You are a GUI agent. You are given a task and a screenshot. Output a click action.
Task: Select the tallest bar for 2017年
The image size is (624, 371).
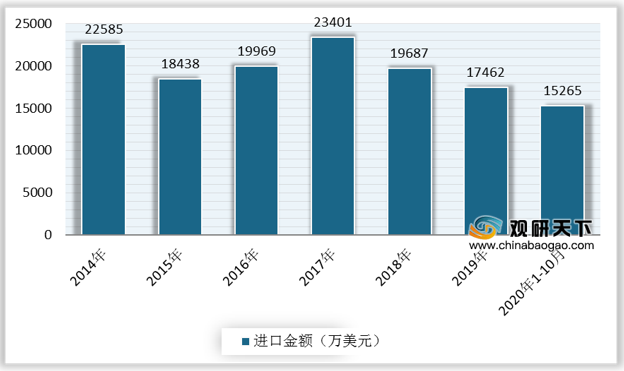coord(333,136)
